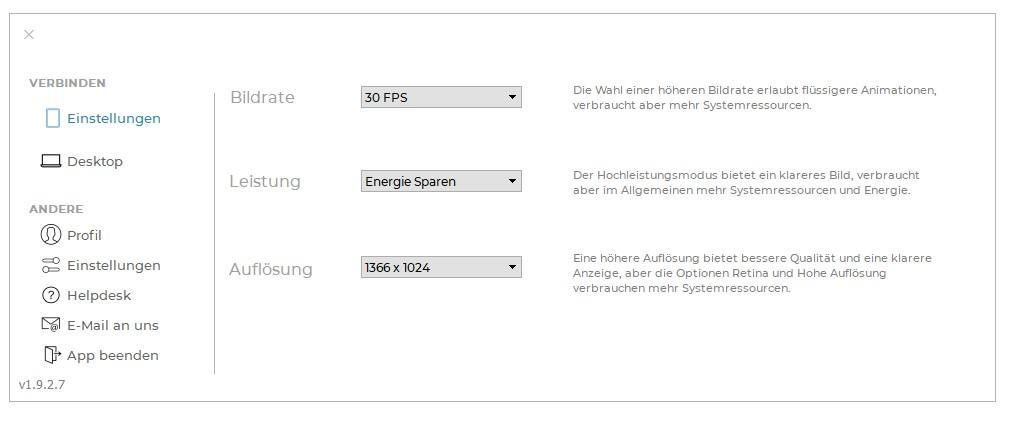Screen dimensions: 1019x422
Task: Click the Profil person icon
Action: [51, 235]
